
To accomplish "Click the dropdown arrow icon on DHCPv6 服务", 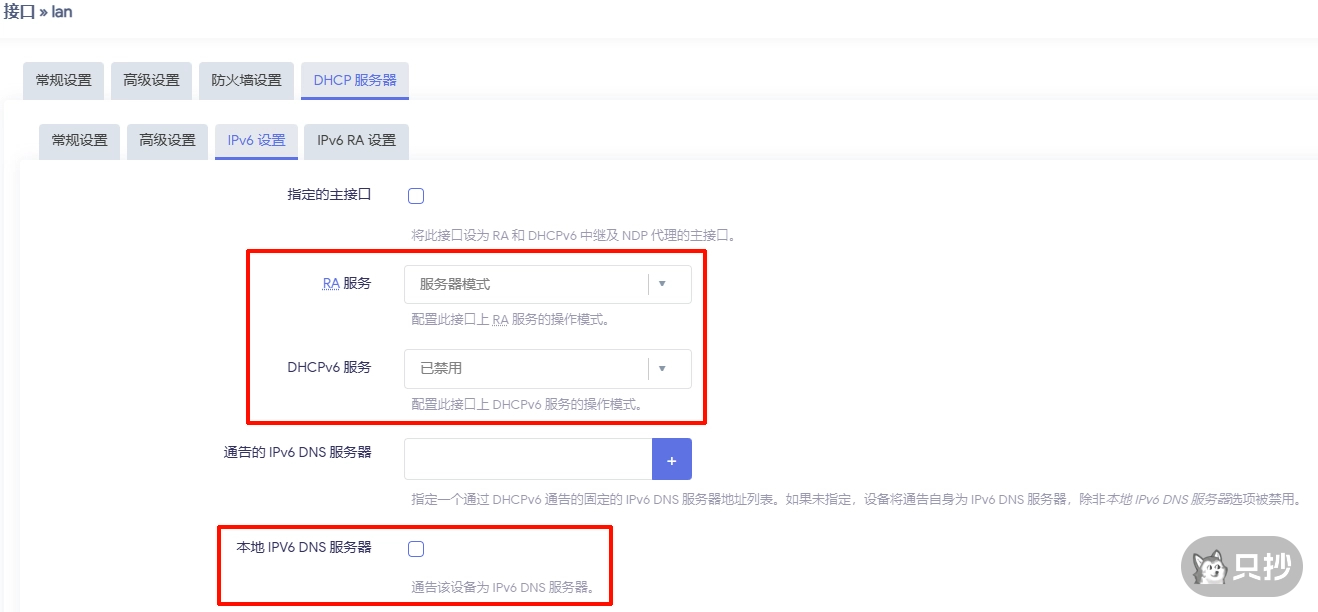I will pos(662,369).
